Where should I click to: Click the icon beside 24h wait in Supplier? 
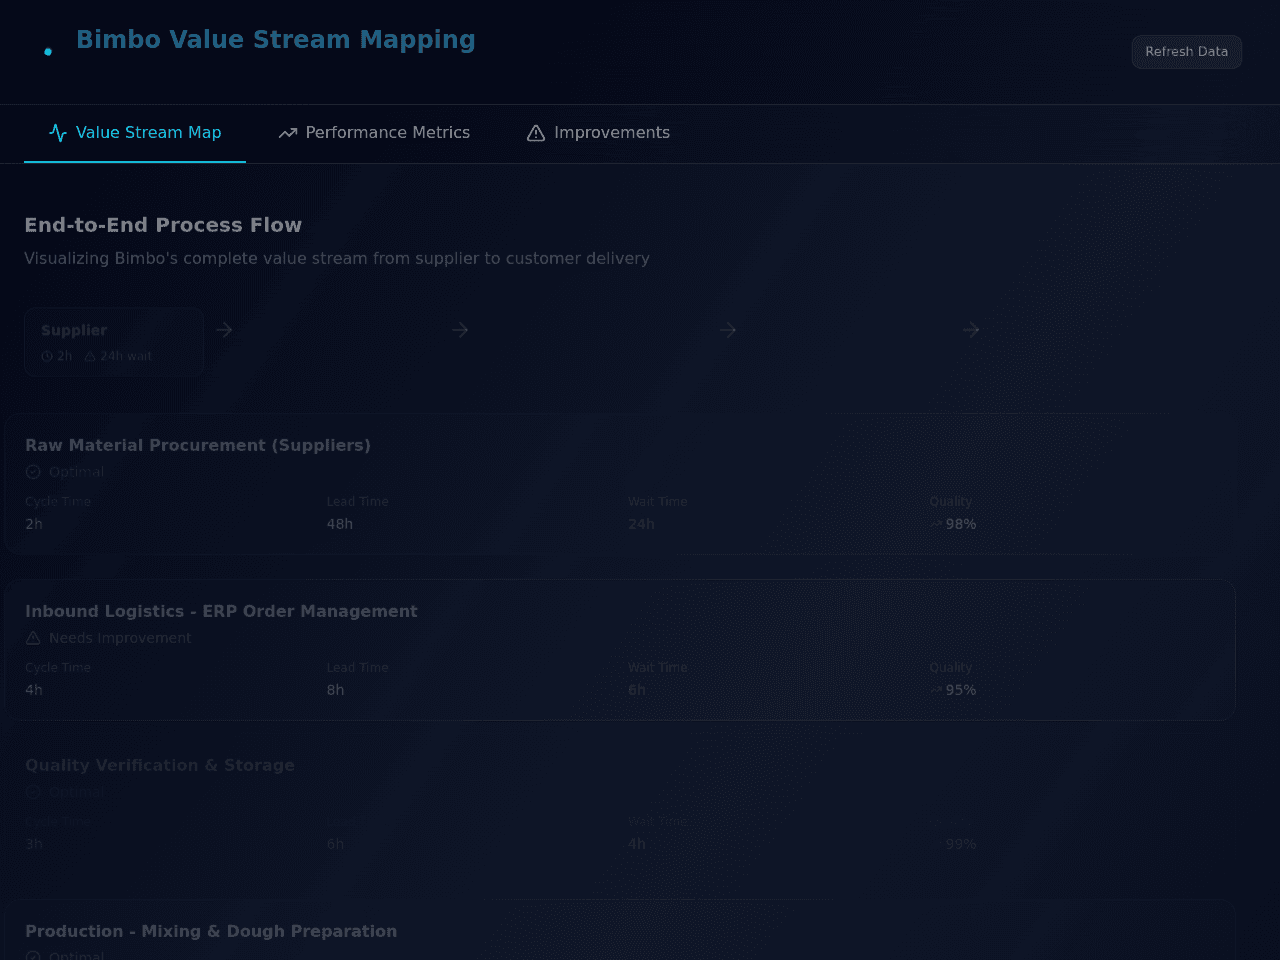tap(90, 356)
